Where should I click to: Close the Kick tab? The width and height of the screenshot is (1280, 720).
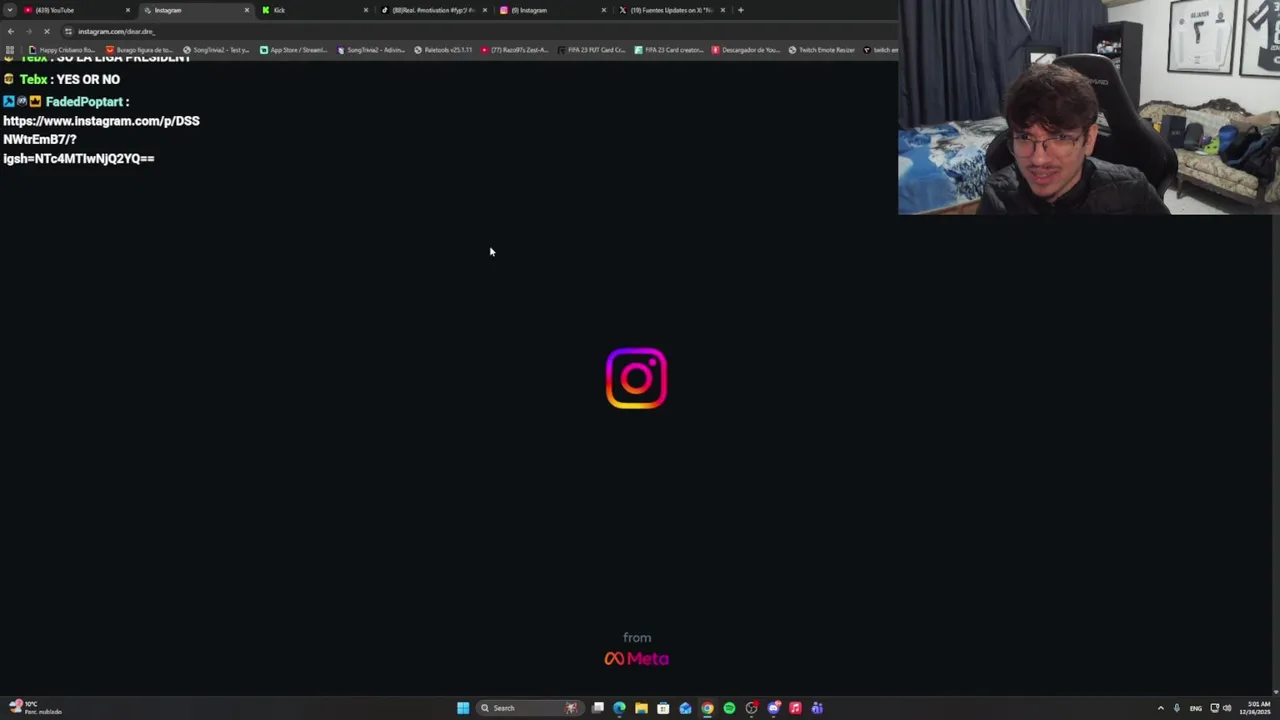pyautogui.click(x=365, y=10)
